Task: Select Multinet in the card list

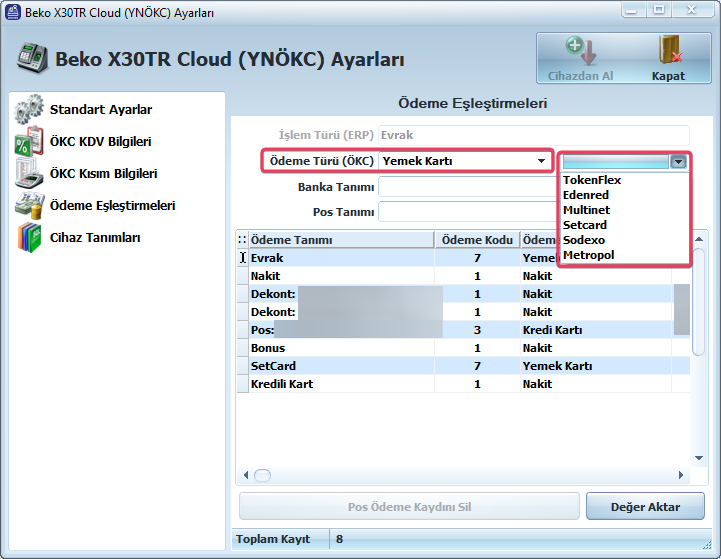Action: (x=586, y=210)
